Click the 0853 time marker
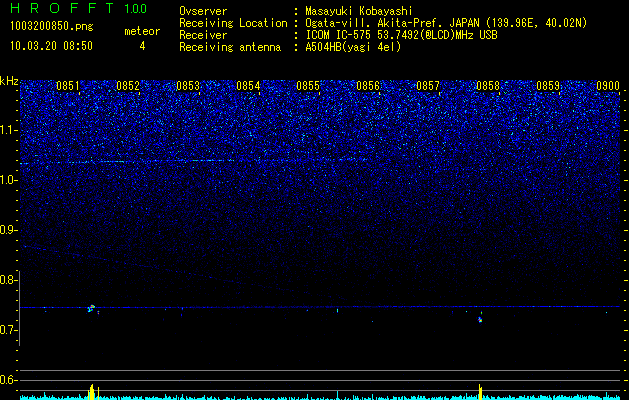Viewport: 629px width, 400px height. (188, 86)
